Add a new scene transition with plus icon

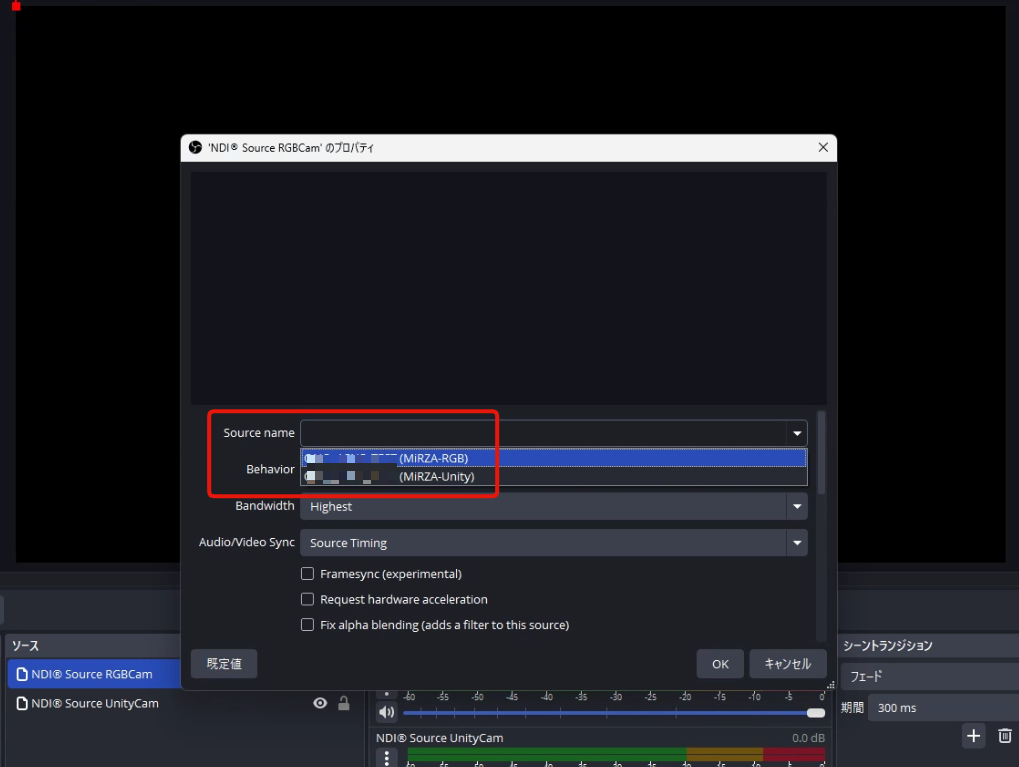point(973,736)
